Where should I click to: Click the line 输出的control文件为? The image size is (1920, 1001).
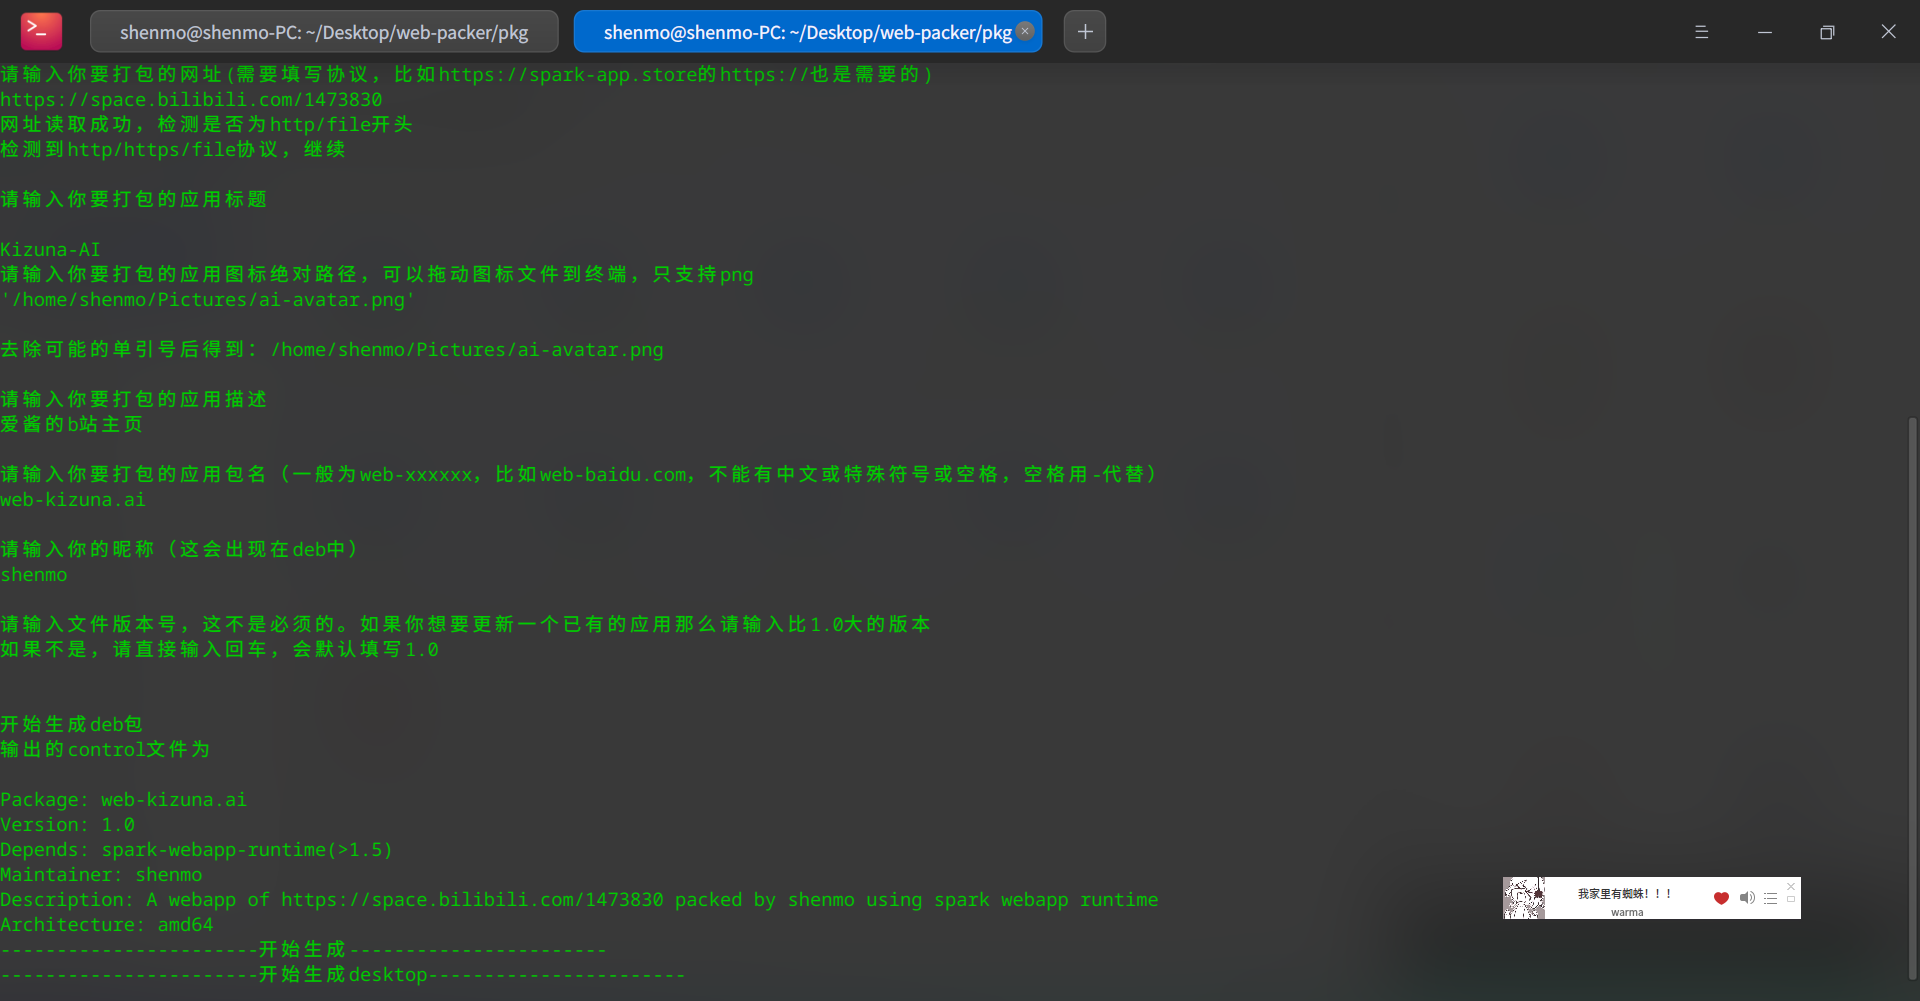(x=105, y=749)
